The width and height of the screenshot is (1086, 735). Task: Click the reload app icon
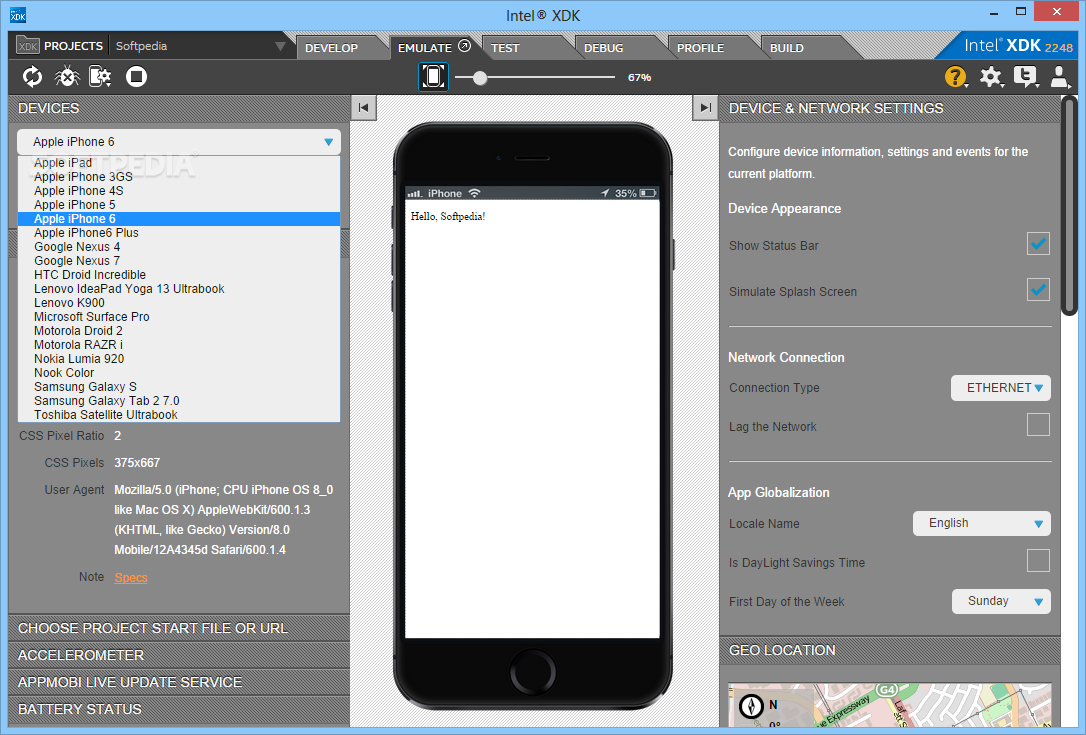pyautogui.click(x=32, y=77)
